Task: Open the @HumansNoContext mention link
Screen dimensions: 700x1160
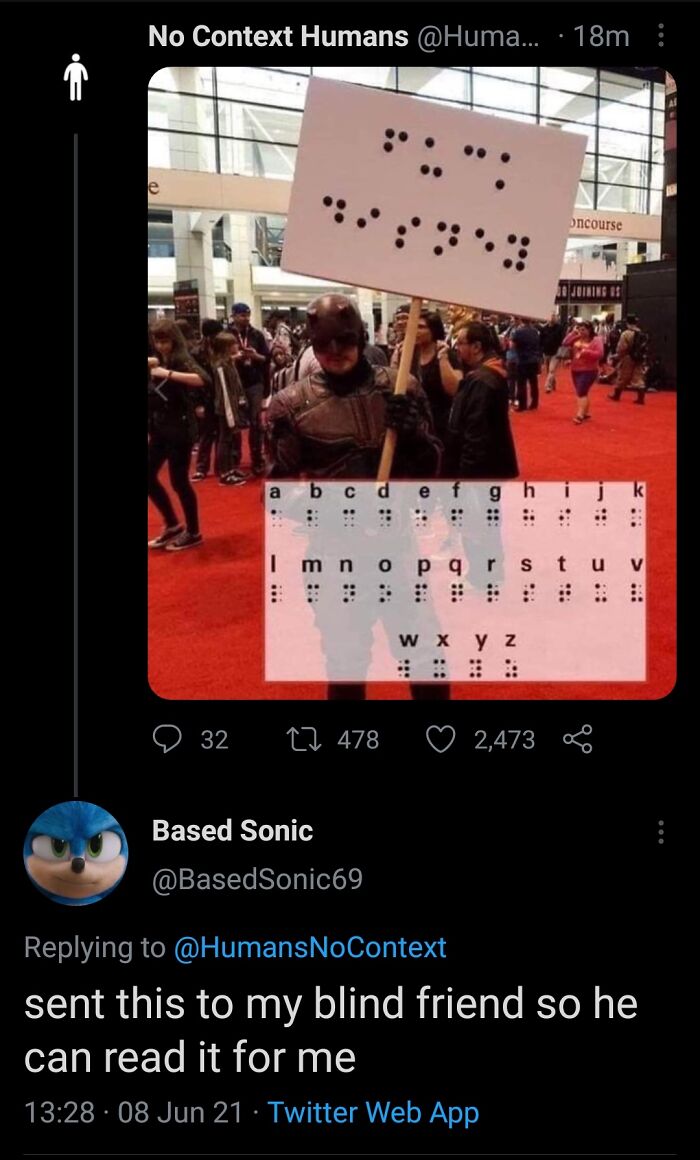Action: (310, 947)
